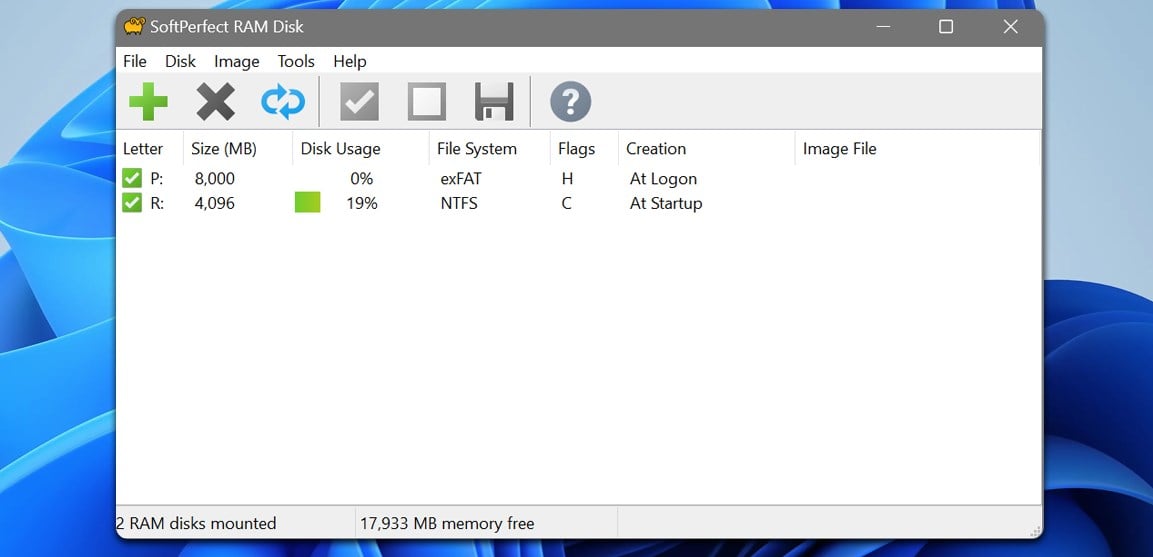This screenshot has height=557, width=1153.
Task: Click the '2 RAM disks mounted' status text
Action: coord(196,523)
